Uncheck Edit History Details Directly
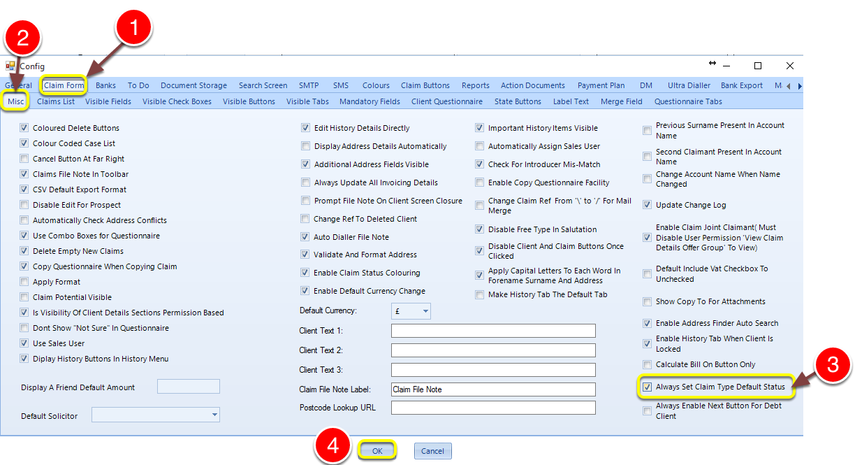Image resolution: width=855 pixels, height=465 pixels. [305, 128]
